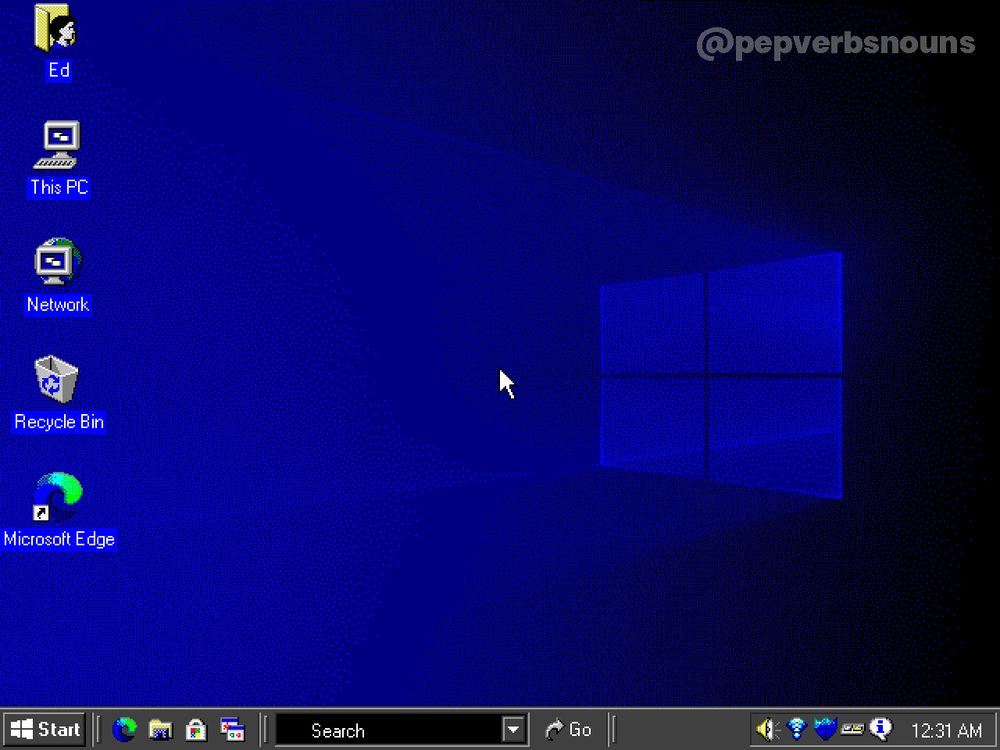Launch the browser from the Quick Launch bar
This screenshot has height=750, width=1000.
pos(124,730)
